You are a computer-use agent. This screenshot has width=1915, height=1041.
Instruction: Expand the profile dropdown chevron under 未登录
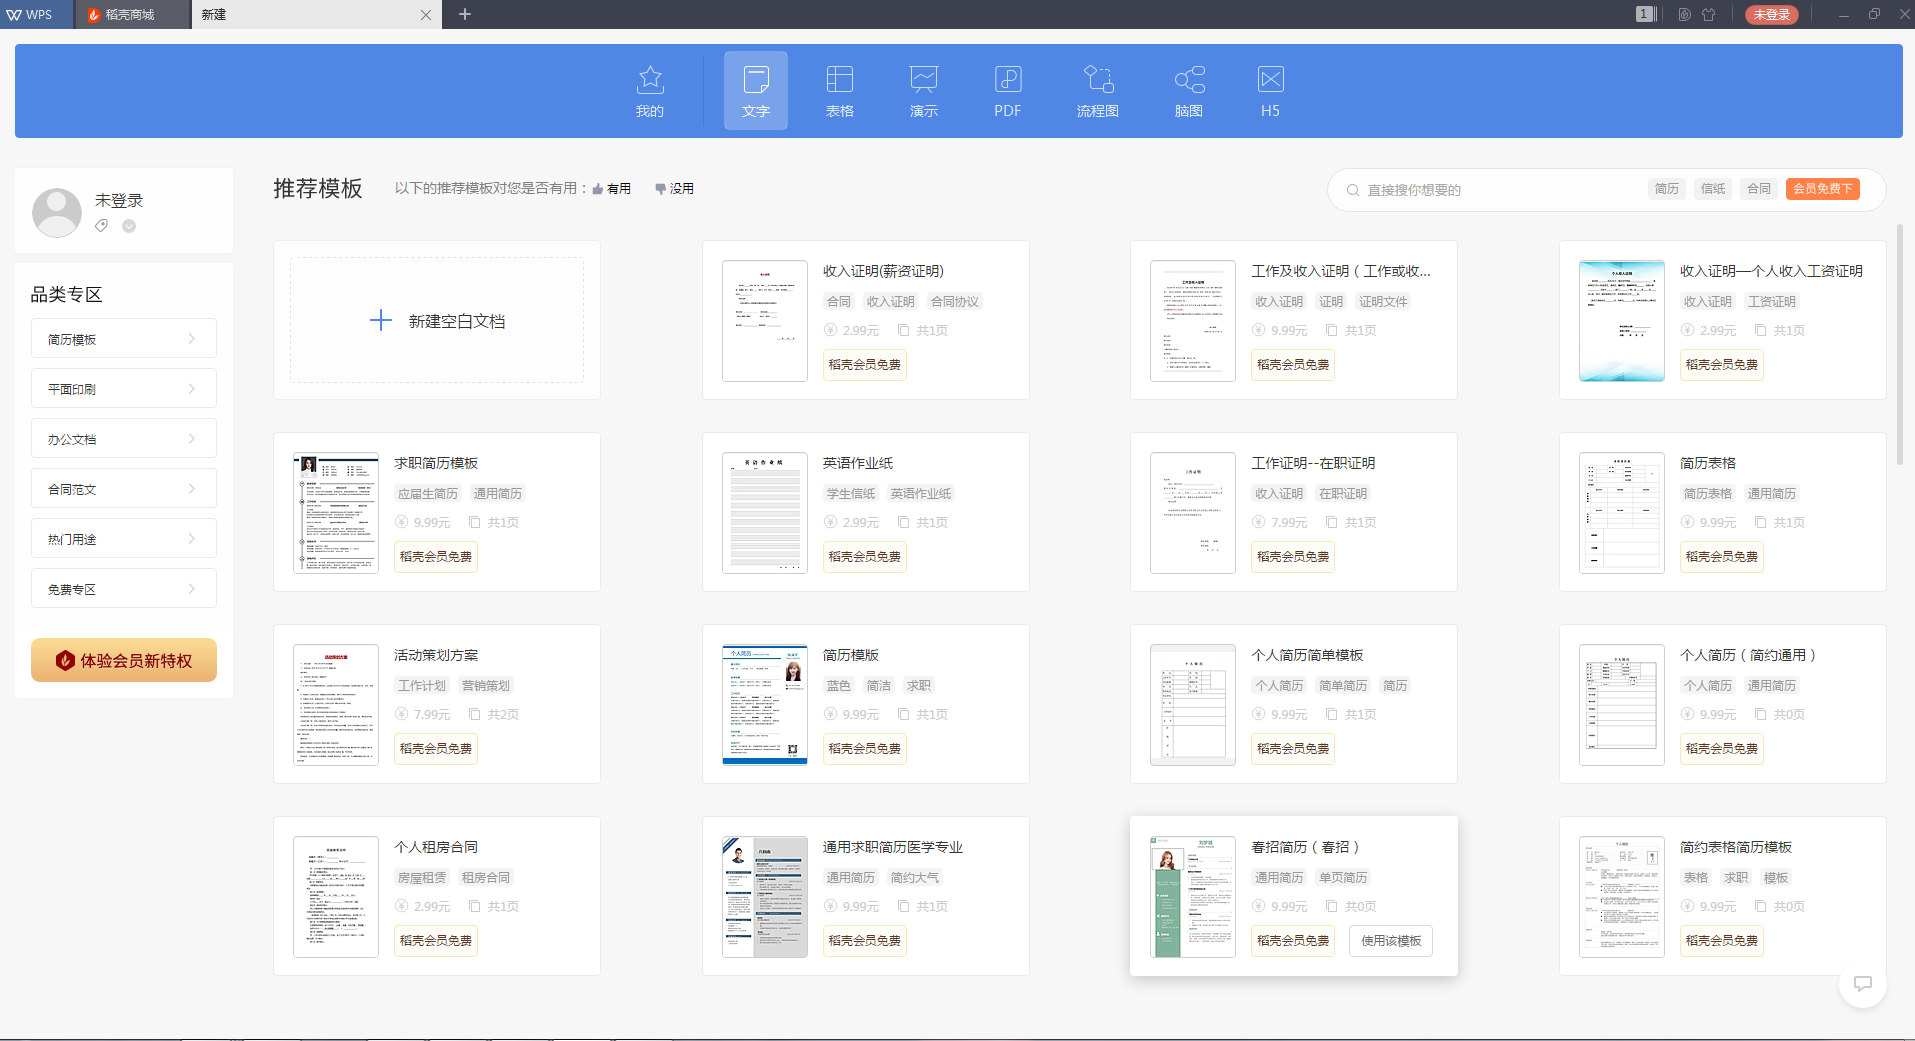click(129, 226)
